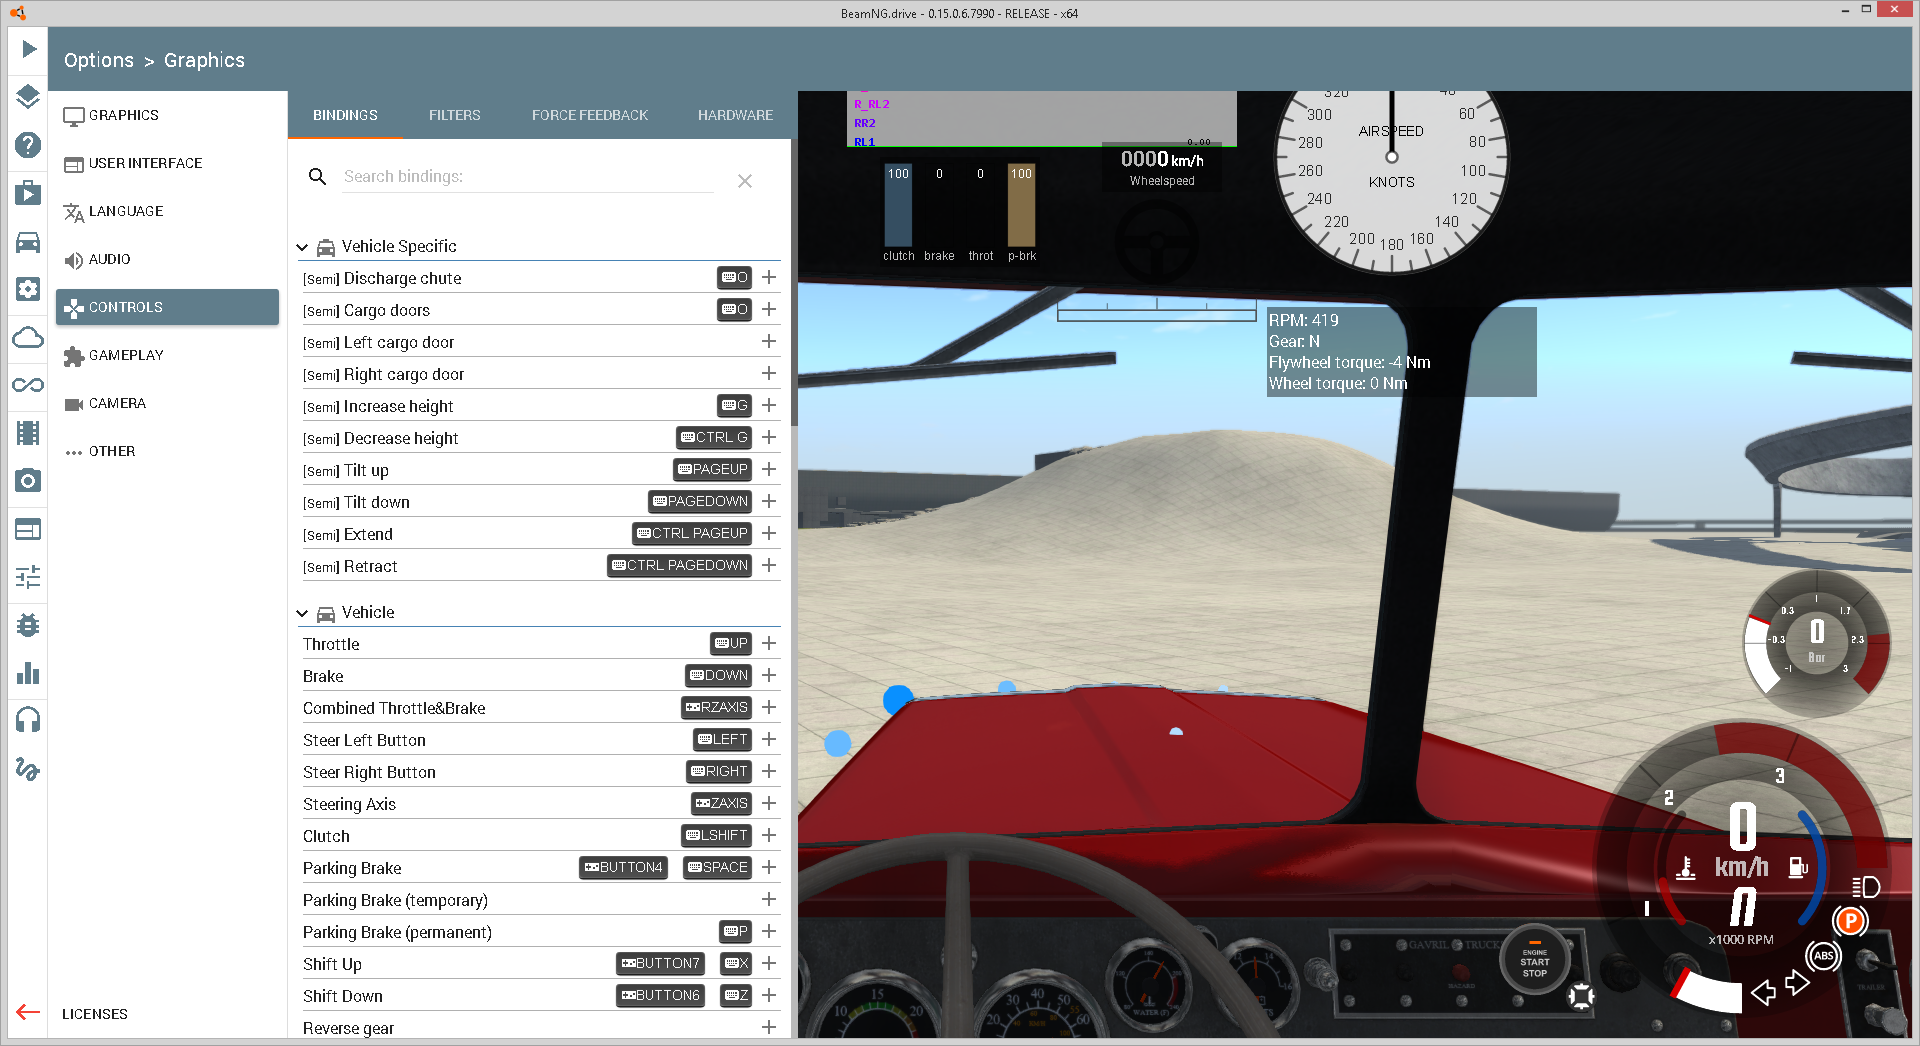Image resolution: width=1920 pixels, height=1046 pixels.
Task: Select the Controls options section
Action: pyautogui.click(x=167, y=307)
